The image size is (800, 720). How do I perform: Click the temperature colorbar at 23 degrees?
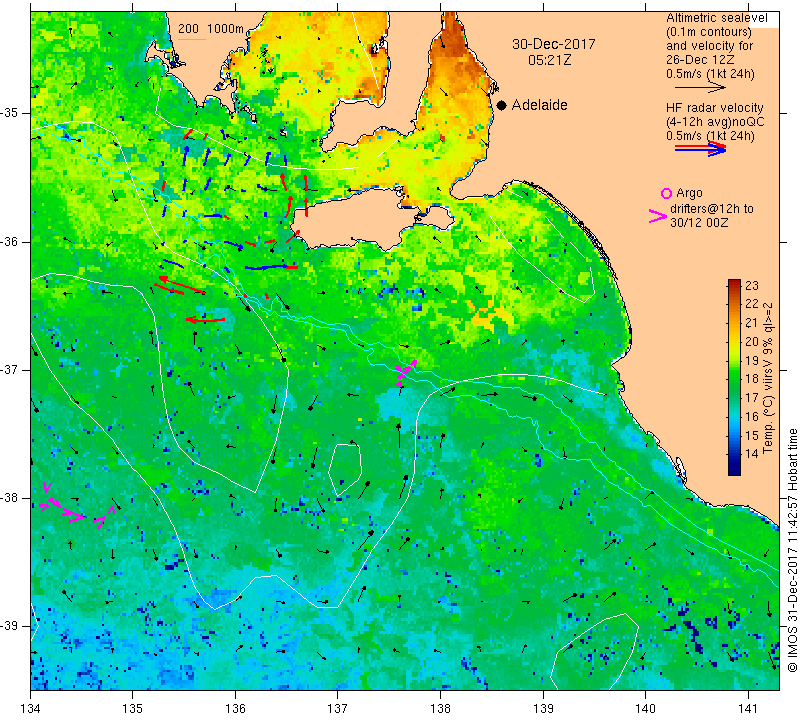(x=734, y=284)
